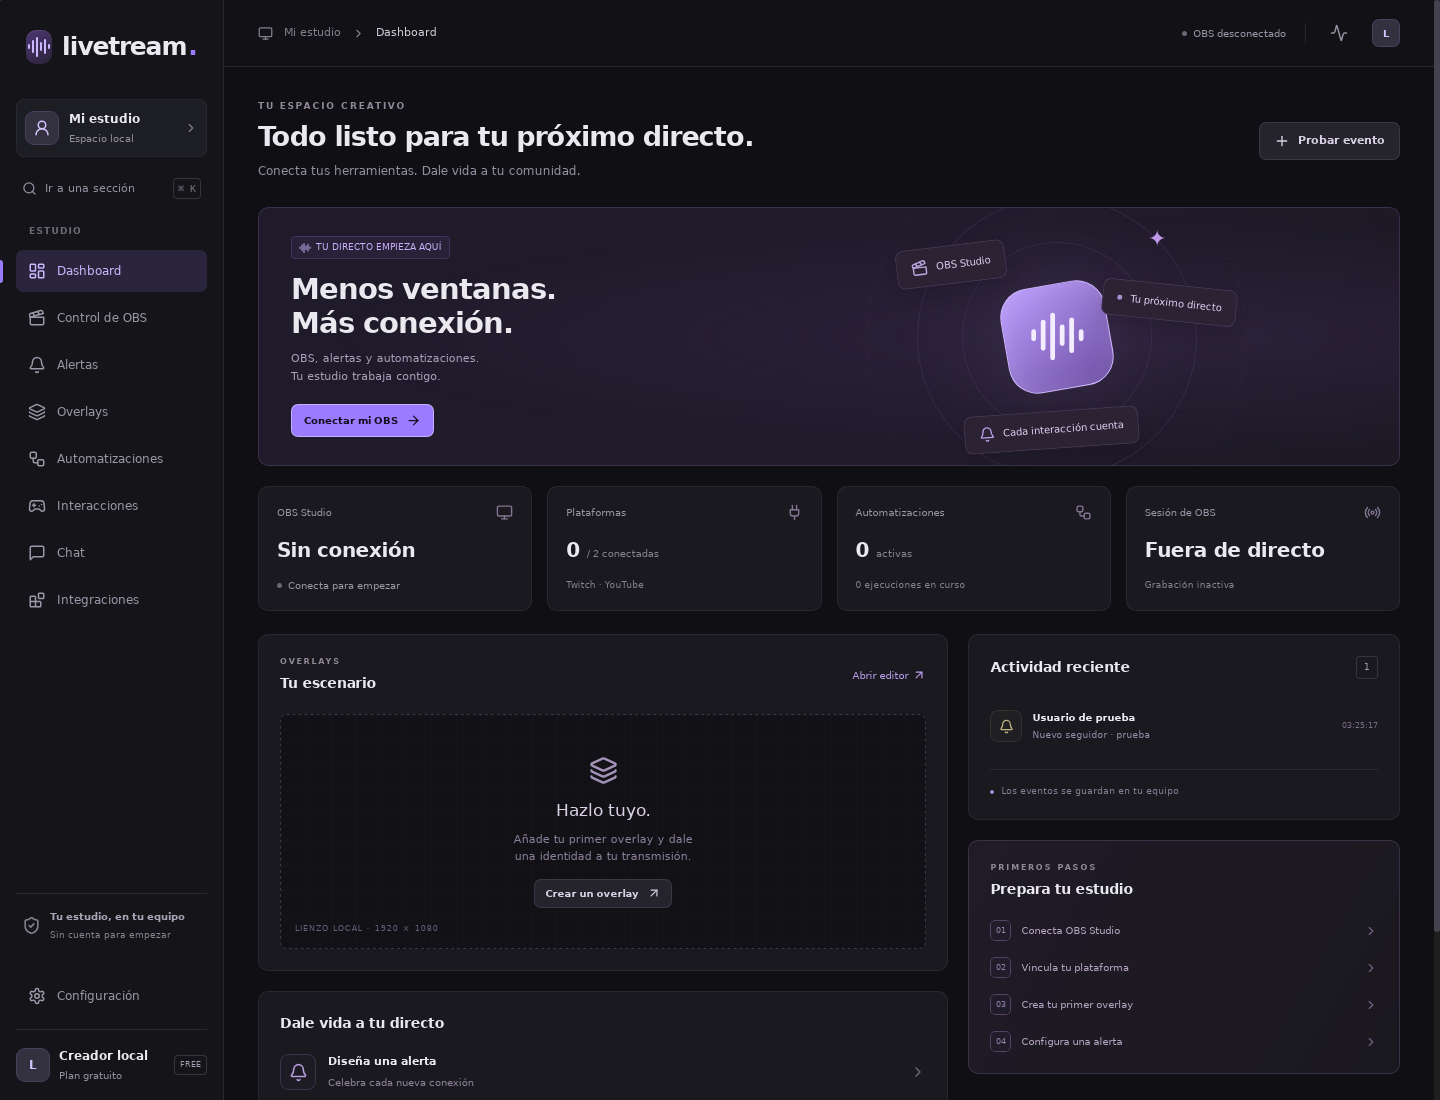Open Automatizaciones in the sidebar
1440x1100 pixels.
111,459
